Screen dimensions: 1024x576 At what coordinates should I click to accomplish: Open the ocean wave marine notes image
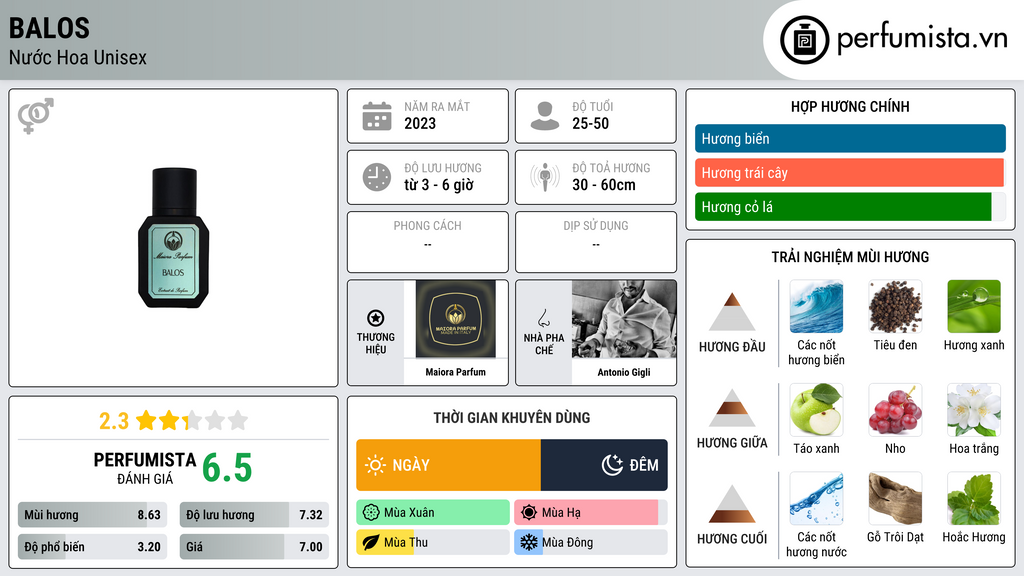816,306
